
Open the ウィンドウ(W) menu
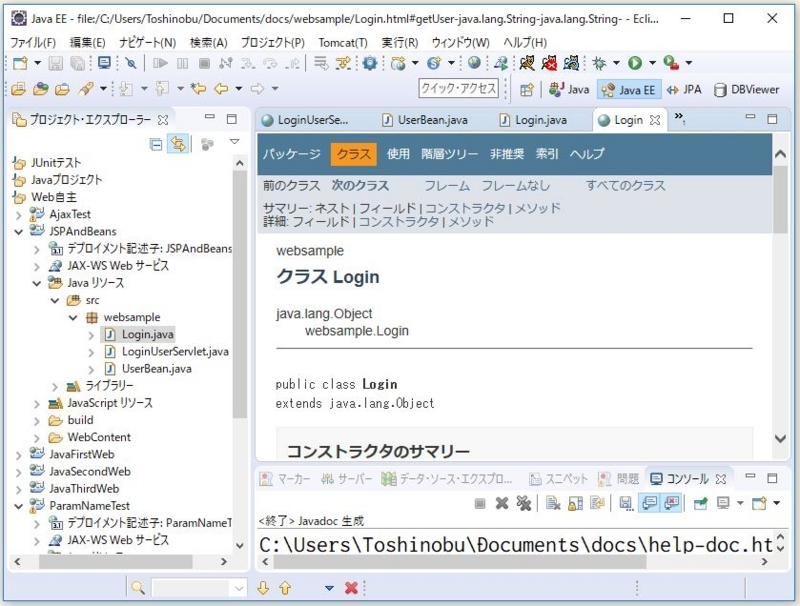click(461, 42)
